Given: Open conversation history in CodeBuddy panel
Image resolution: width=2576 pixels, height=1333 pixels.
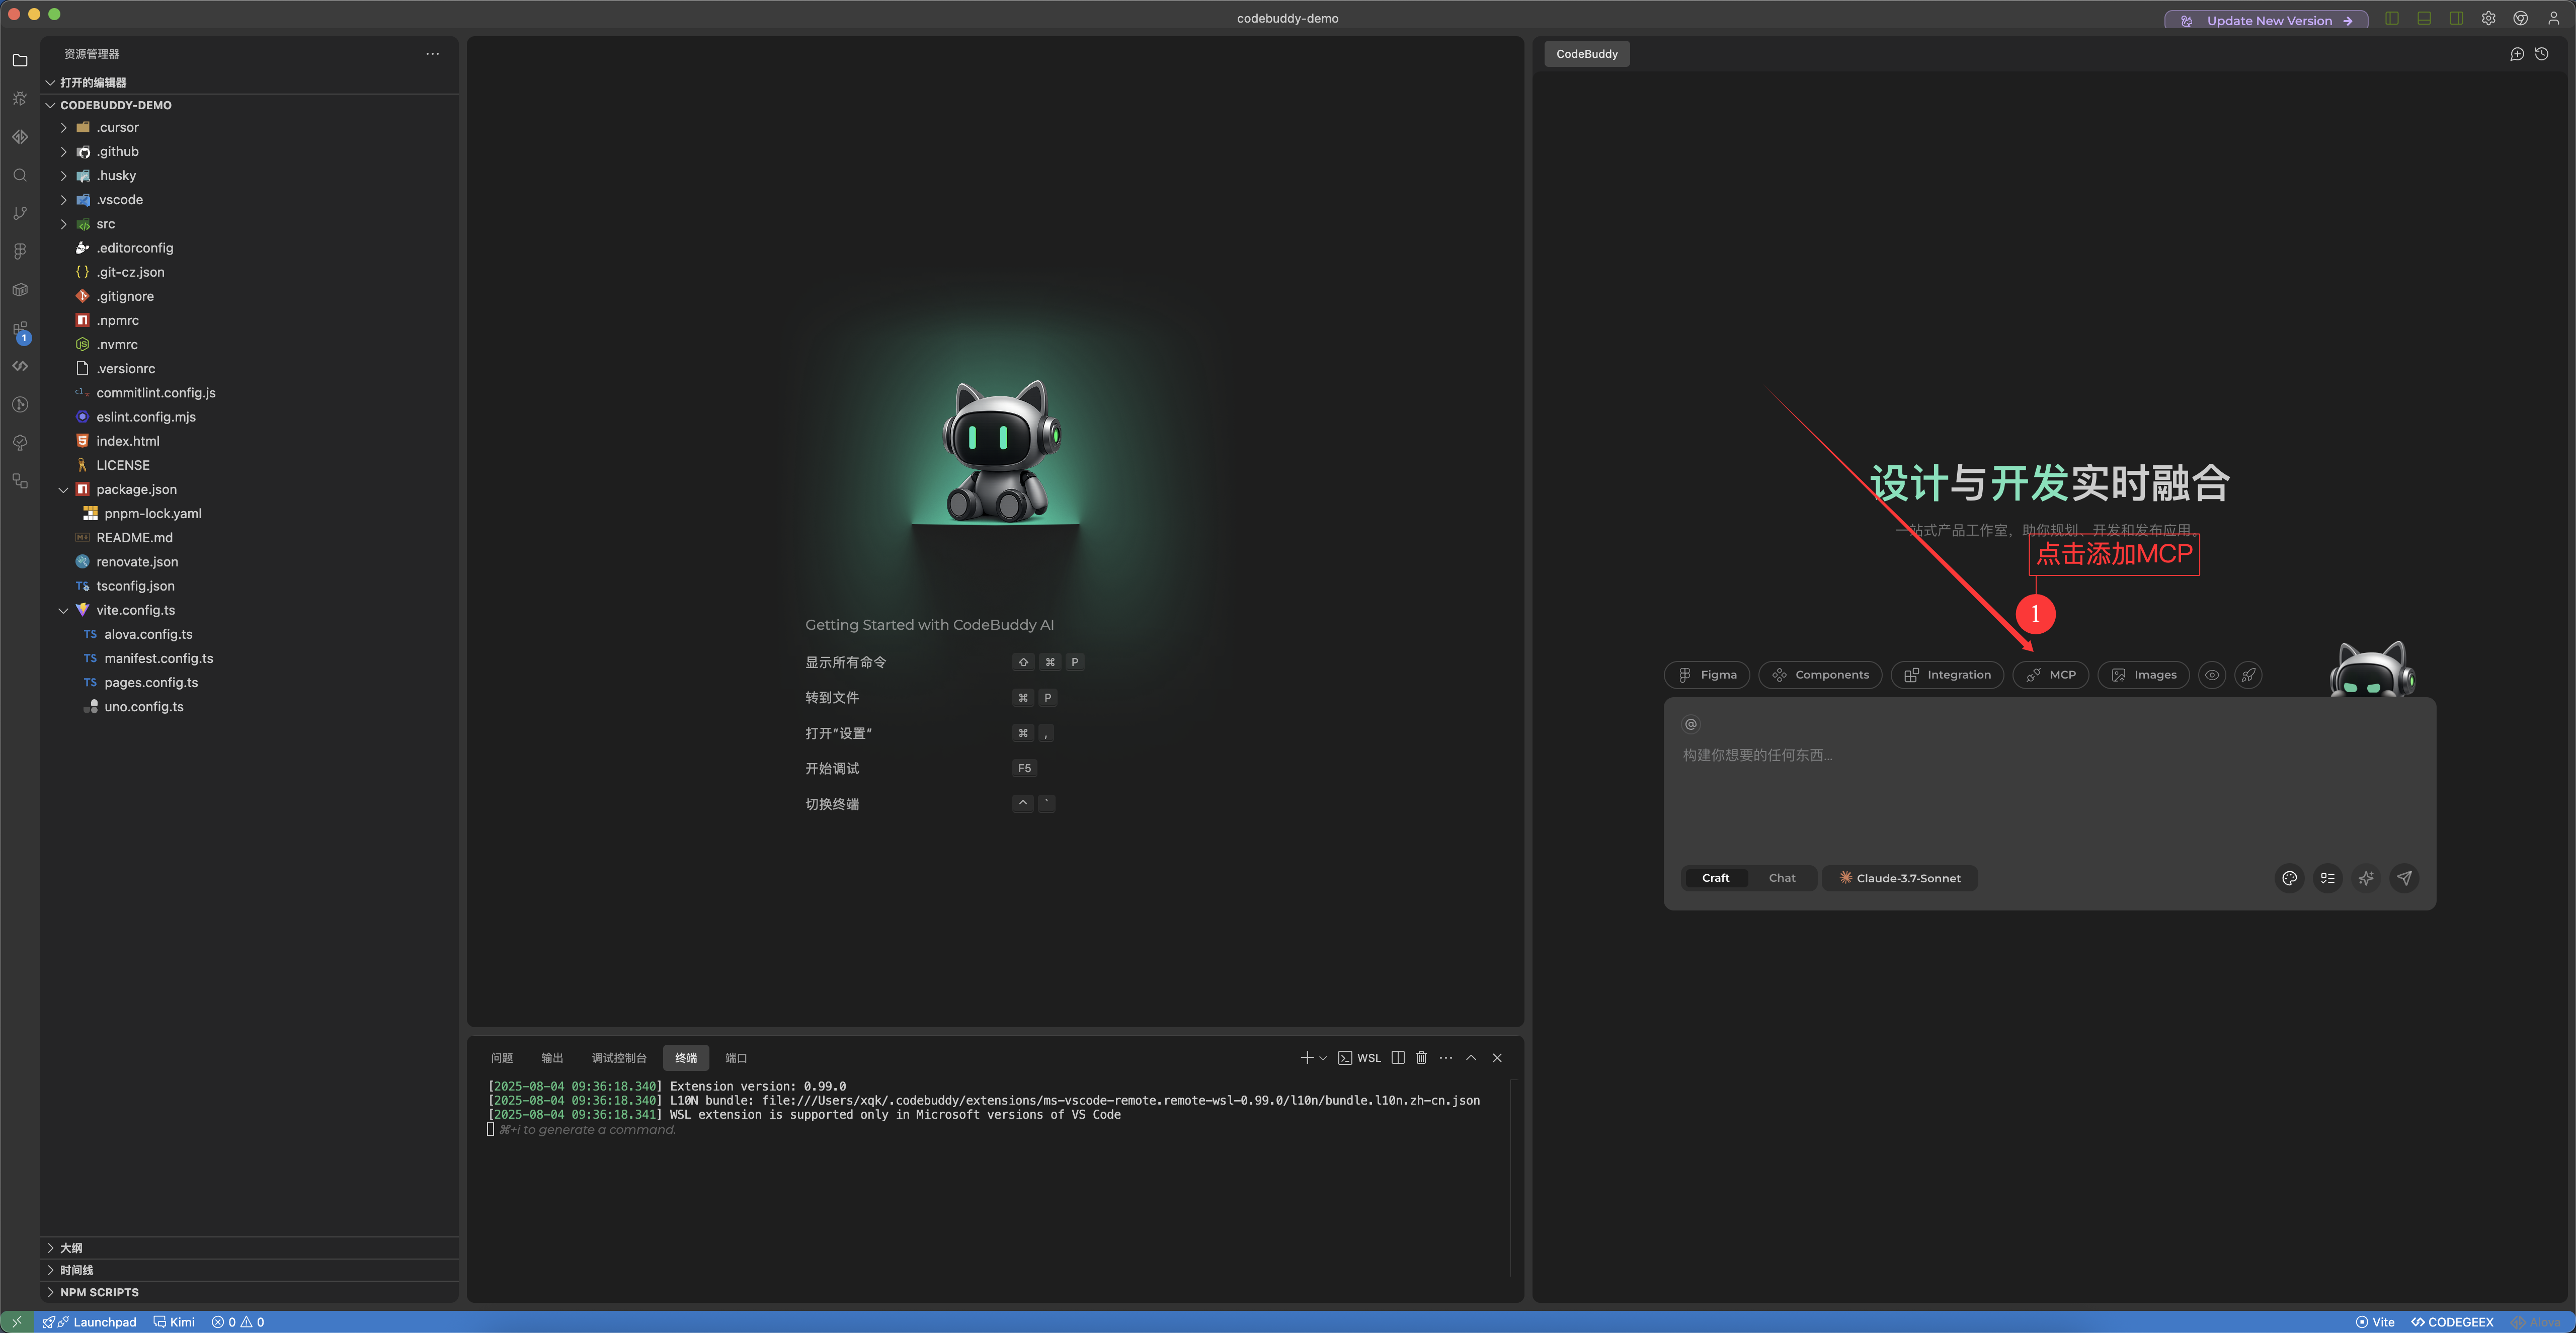Looking at the screenshot, I should (x=2542, y=54).
